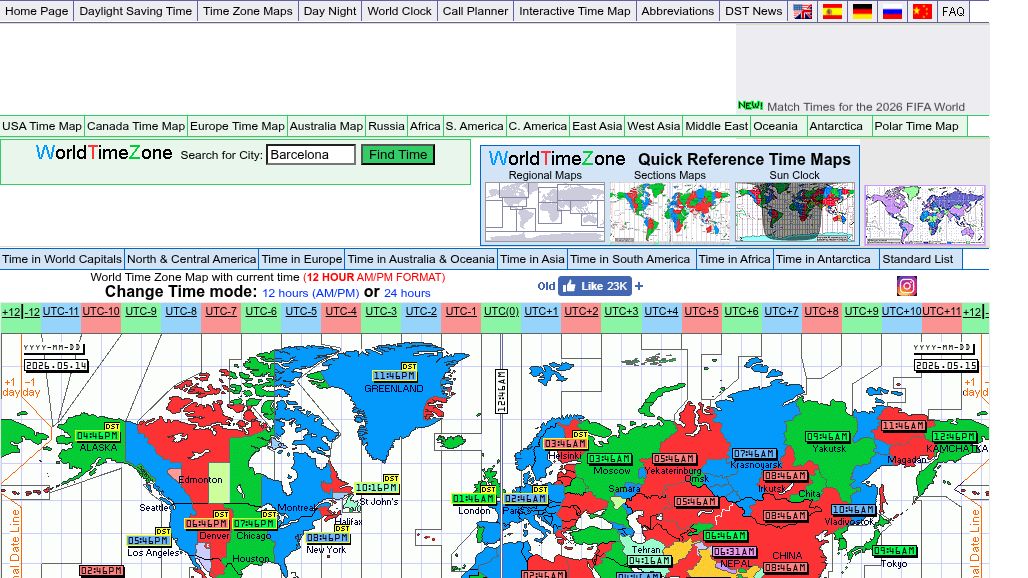Switch to the English (UK) flag language
Screen dimensions: 1028x578
802,11
